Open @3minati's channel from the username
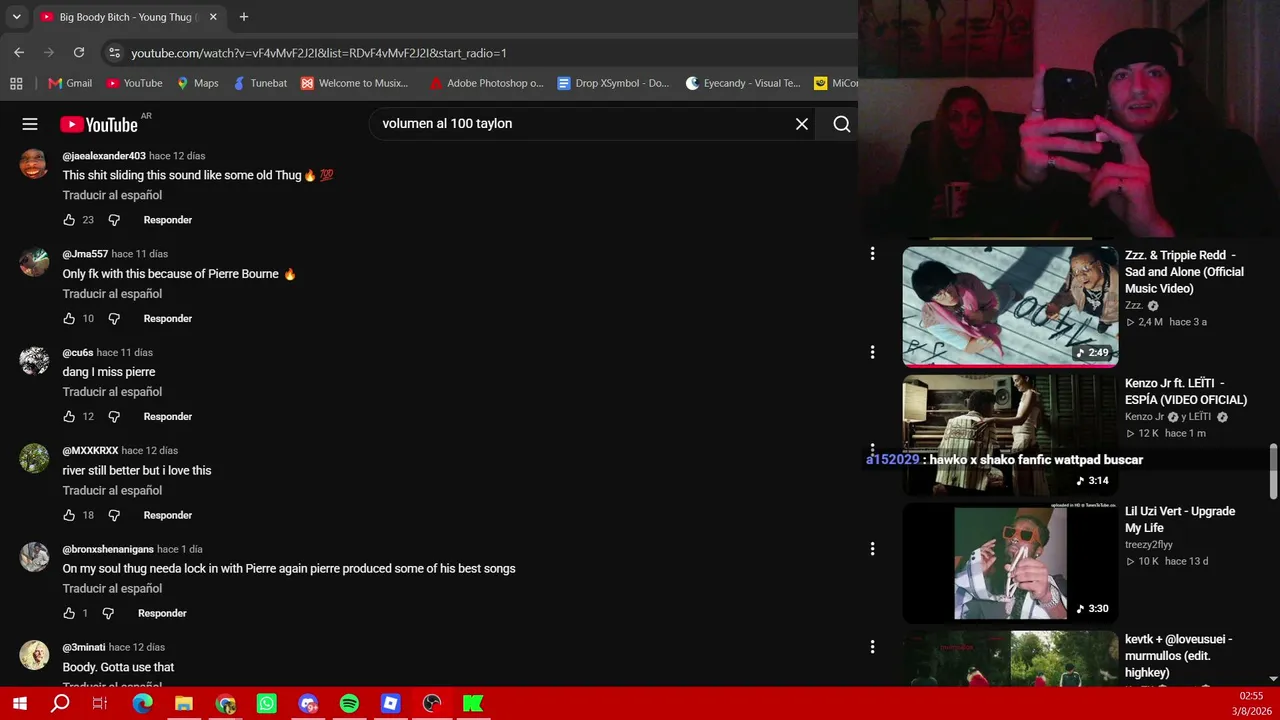 point(84,647)
